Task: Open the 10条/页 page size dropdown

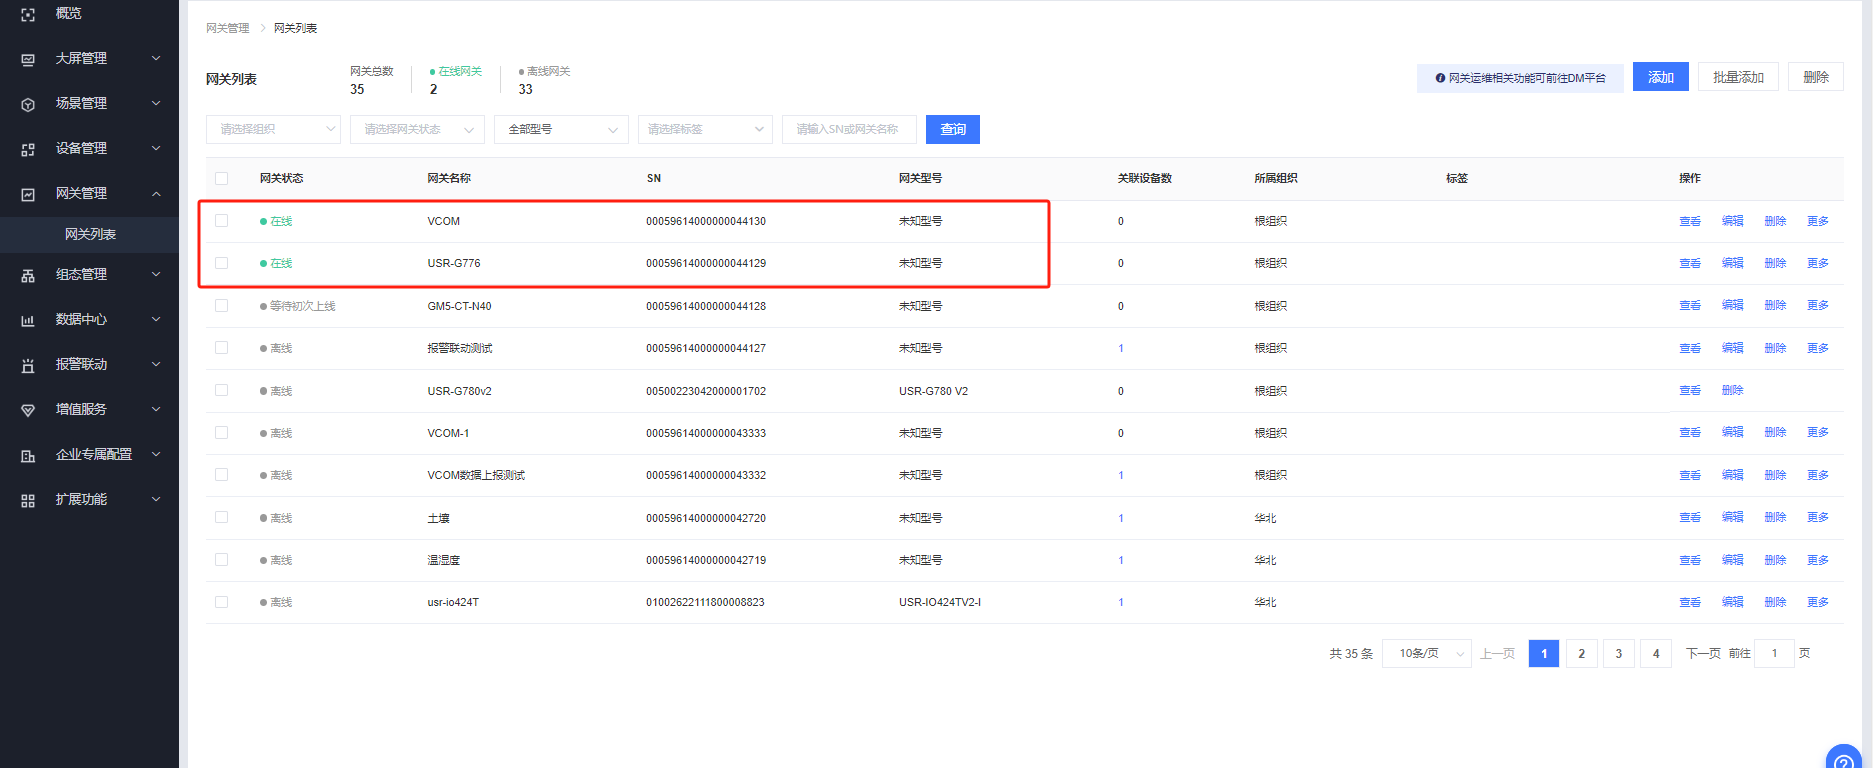Action: point(1426,654)
